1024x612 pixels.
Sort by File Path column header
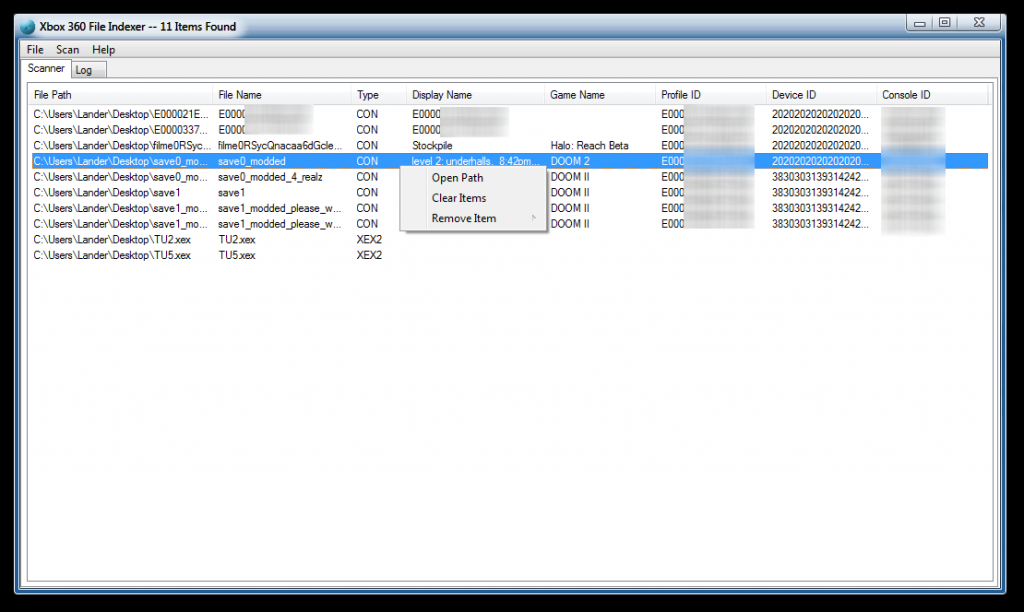[121, 95]
